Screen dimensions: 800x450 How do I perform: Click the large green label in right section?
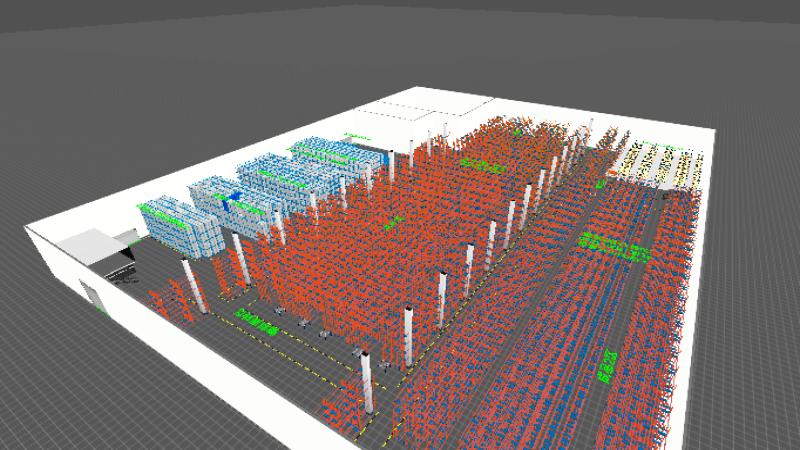[616, 246]
